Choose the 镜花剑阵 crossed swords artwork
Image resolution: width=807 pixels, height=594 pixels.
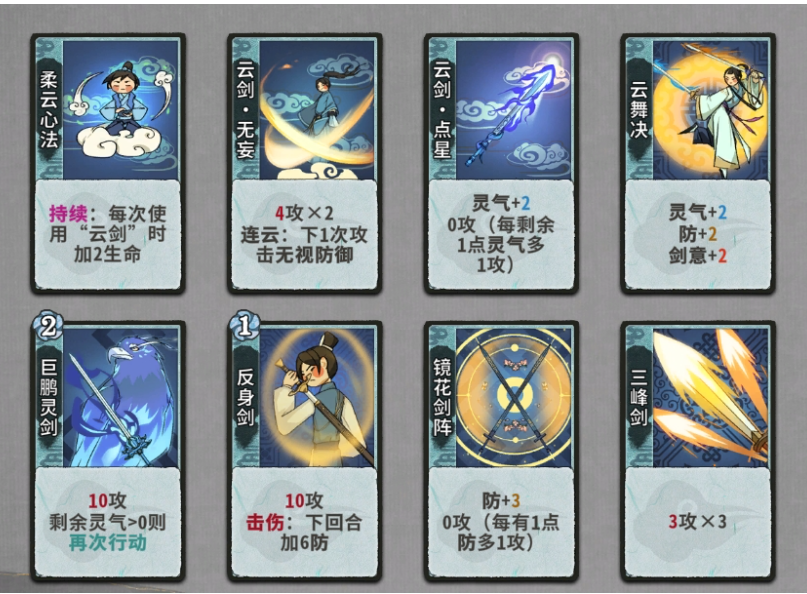[x=514, y=398]
